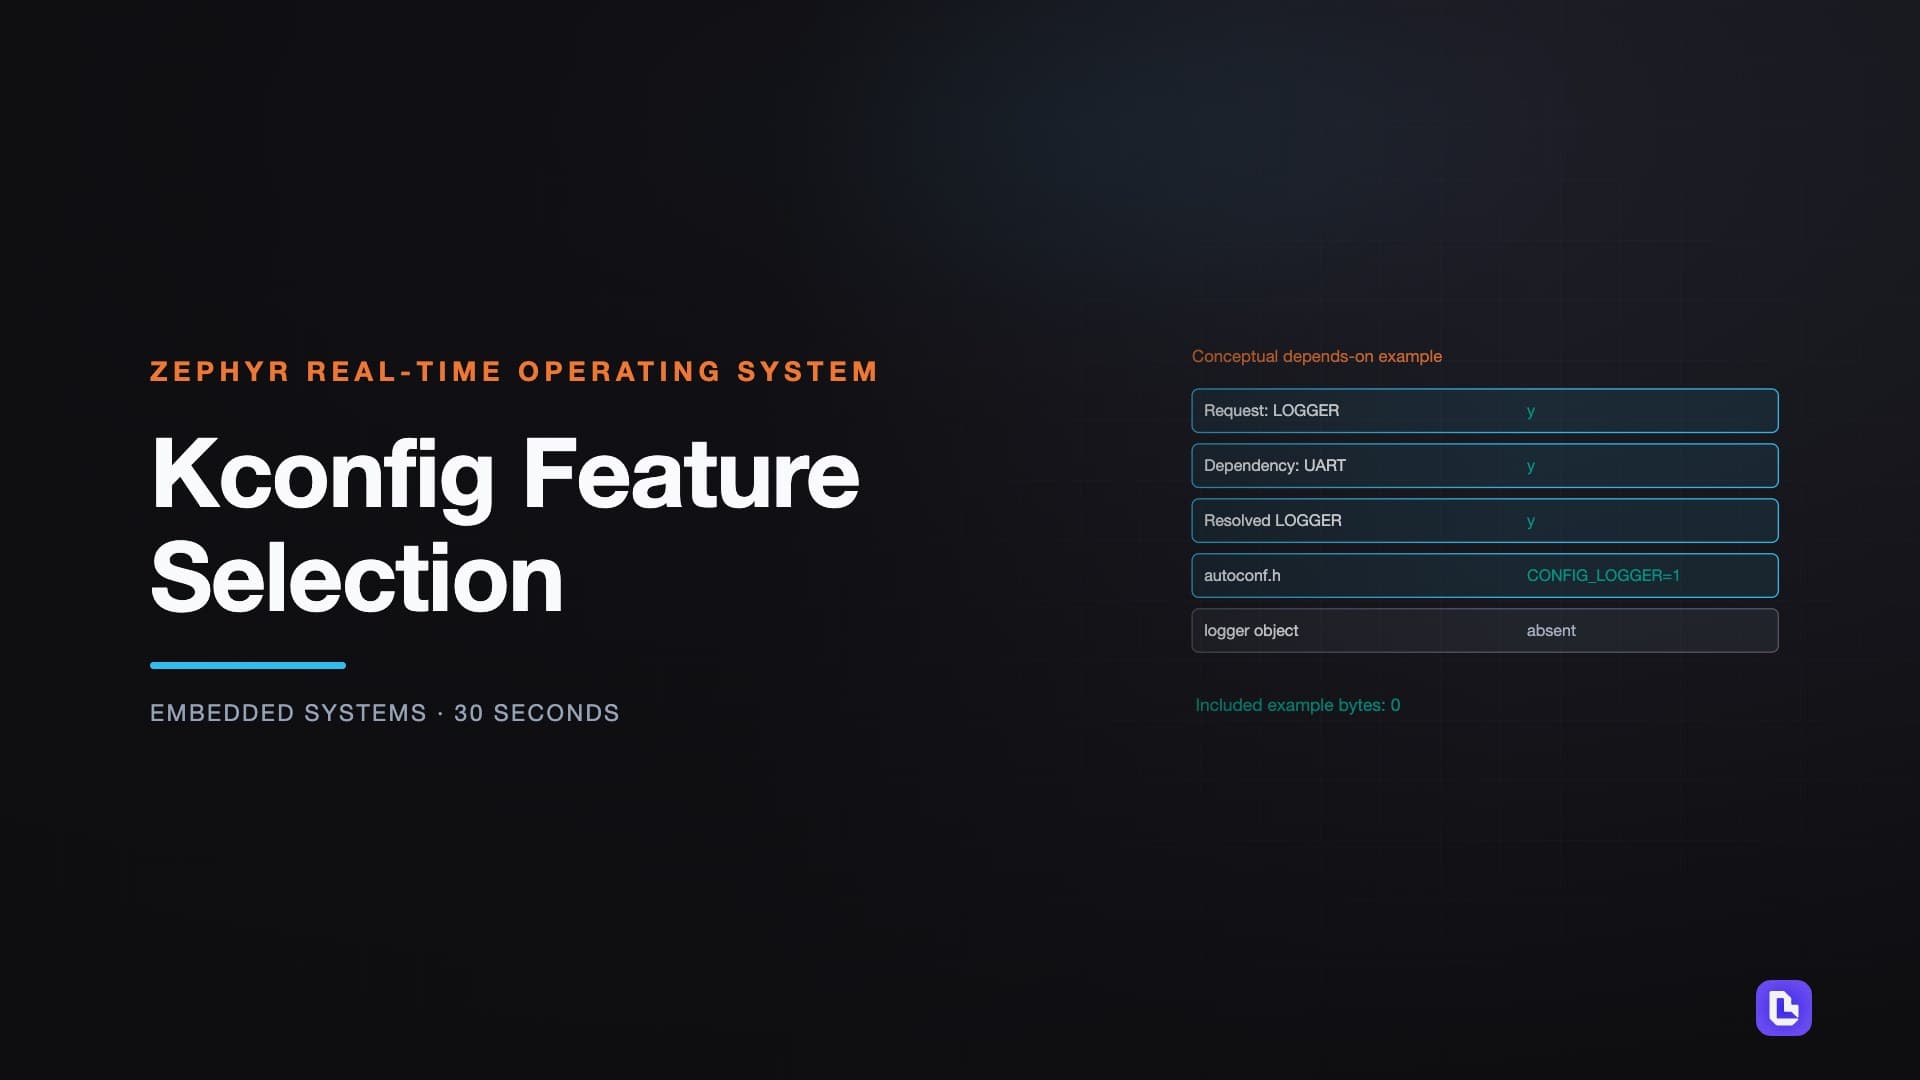The height and width of the screenshot is (1080, 1920).
Task: Select the Resolved LOGGER row
Action: tap(1485, 521)
